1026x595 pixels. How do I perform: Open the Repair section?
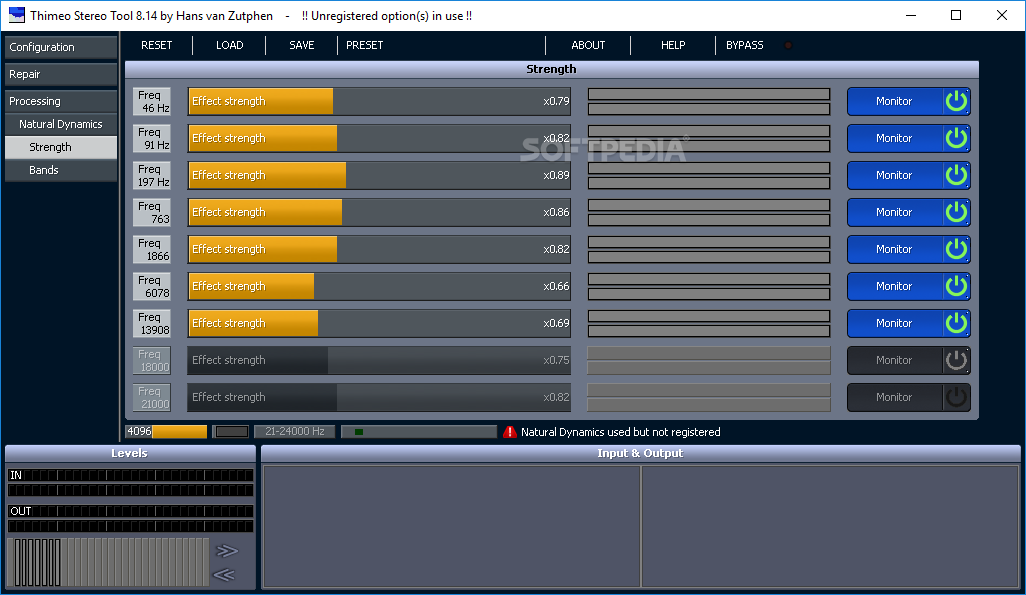pos(61,74)
